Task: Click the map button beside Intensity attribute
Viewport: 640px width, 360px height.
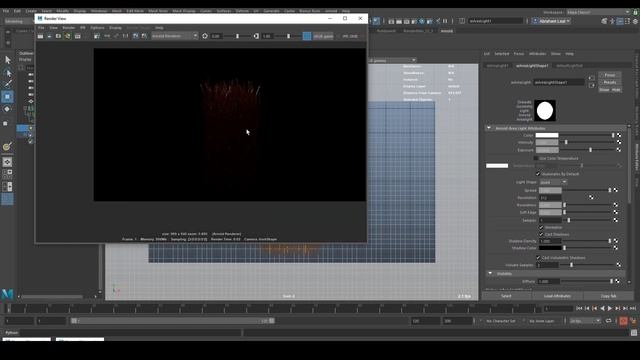Action: 619,142
